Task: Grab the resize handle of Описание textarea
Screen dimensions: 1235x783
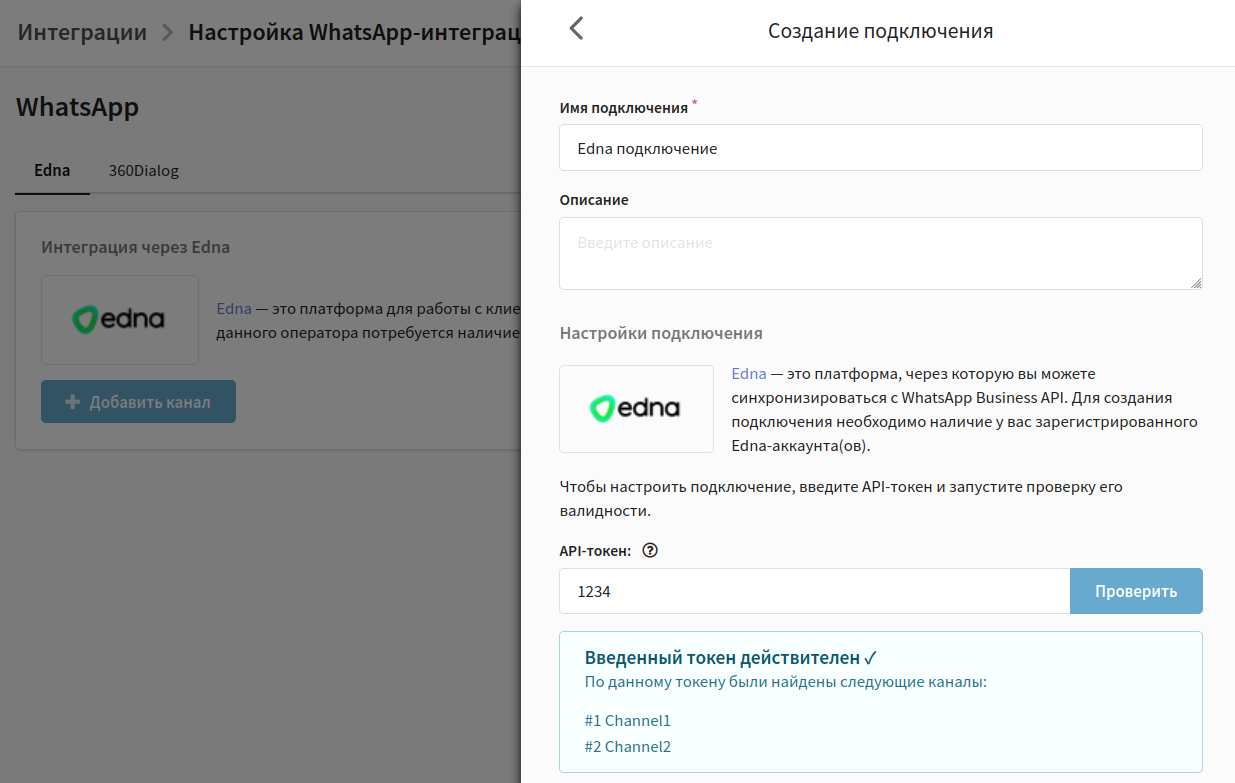Action: 1196,283
